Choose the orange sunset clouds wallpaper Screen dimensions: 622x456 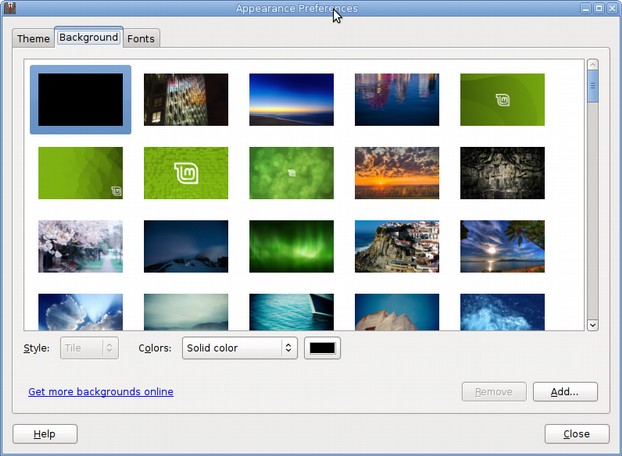point(397,173)
